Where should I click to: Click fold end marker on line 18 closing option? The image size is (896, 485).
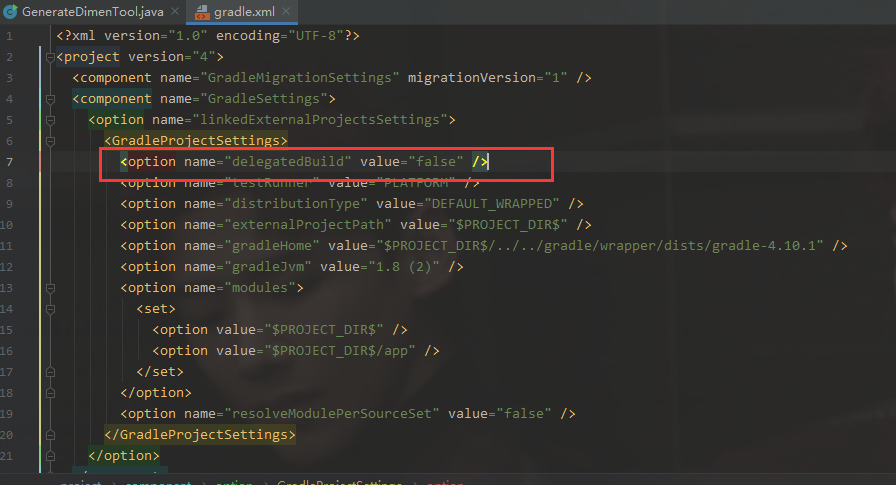[x=50, y=393]
